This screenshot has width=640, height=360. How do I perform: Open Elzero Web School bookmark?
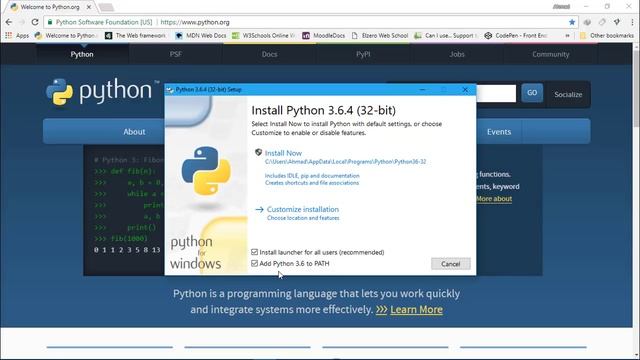click(x=380, y=36)
